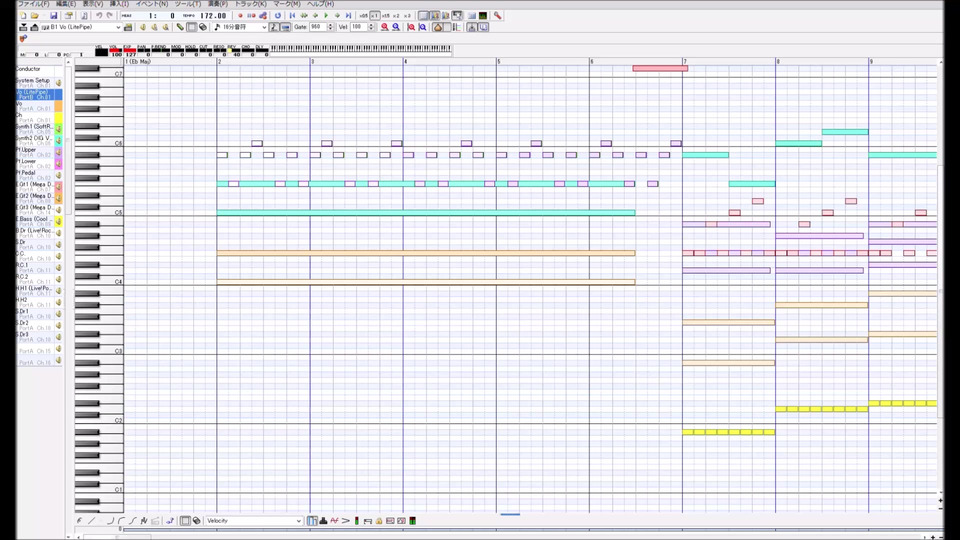Zoom out horizontally with the blue magnifier

396,27
